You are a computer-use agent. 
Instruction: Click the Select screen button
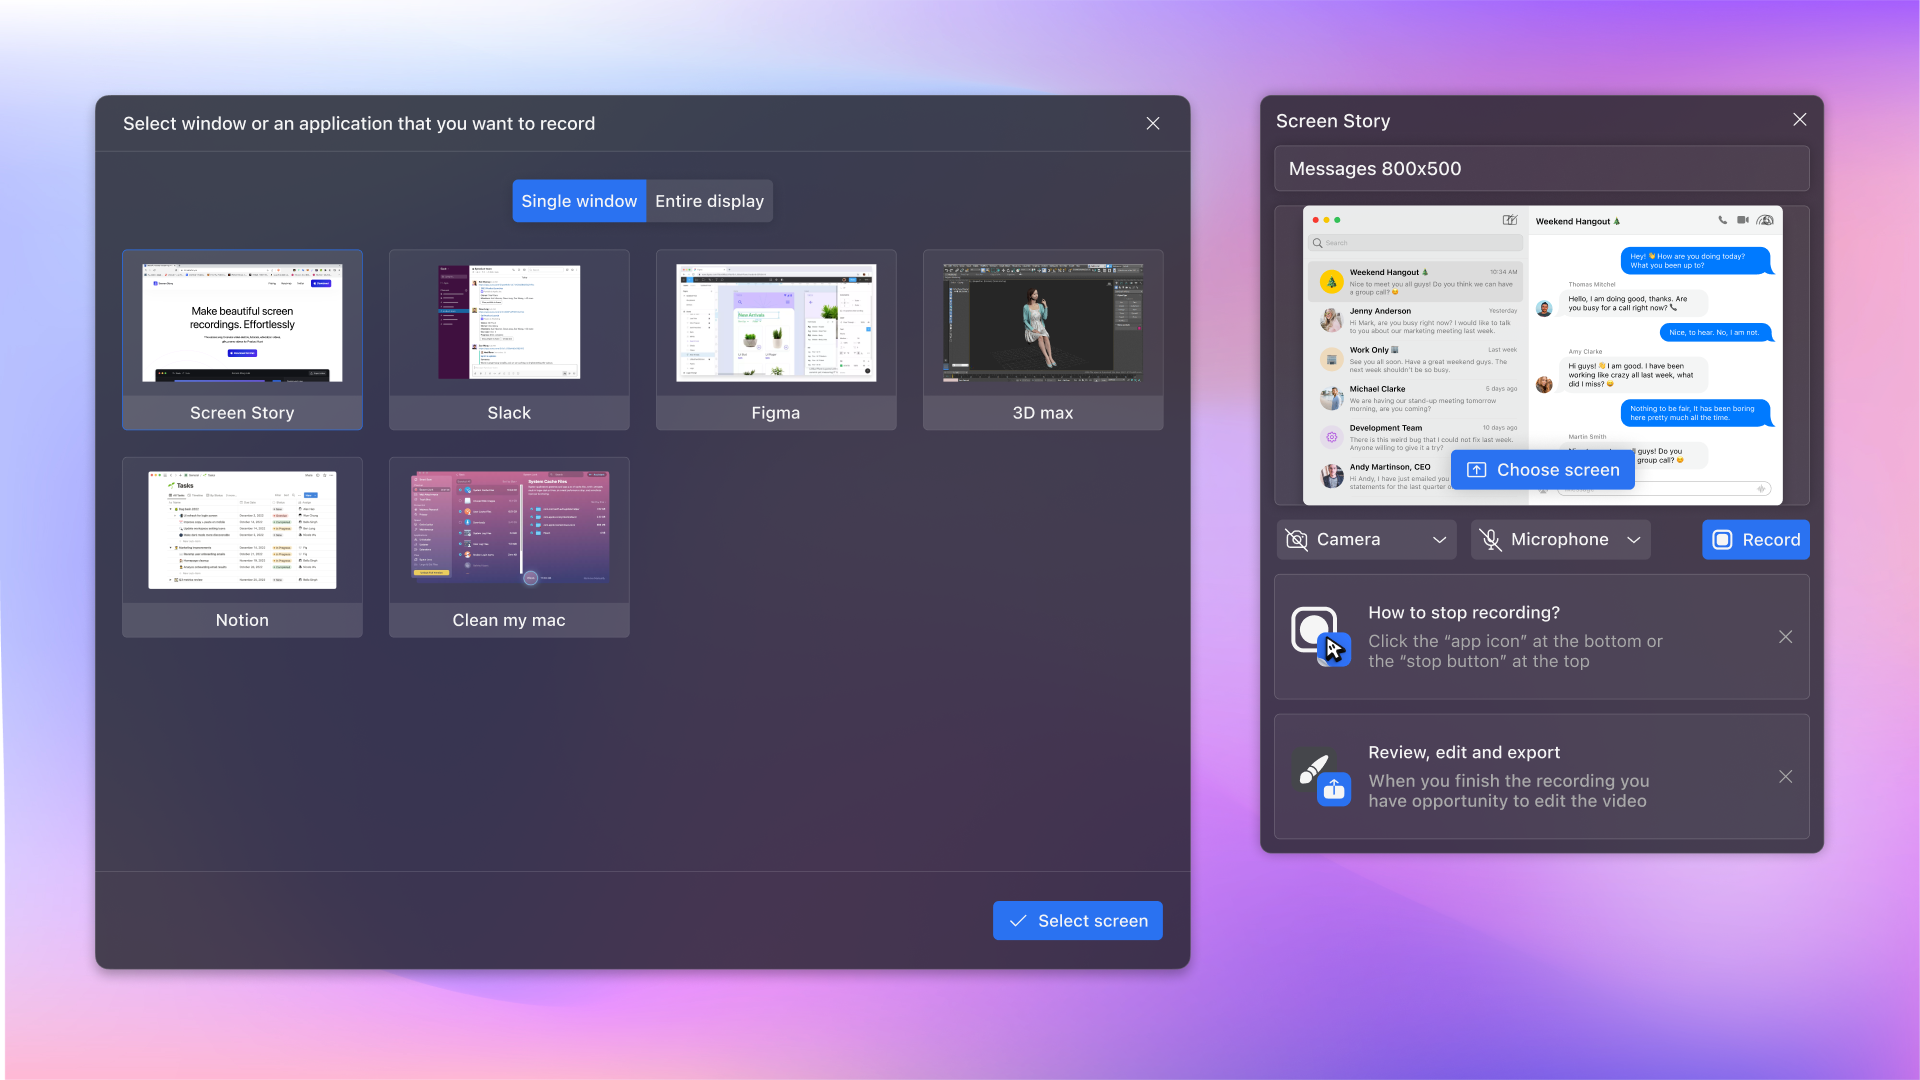pyautogui.click(x=1077, y=920)
